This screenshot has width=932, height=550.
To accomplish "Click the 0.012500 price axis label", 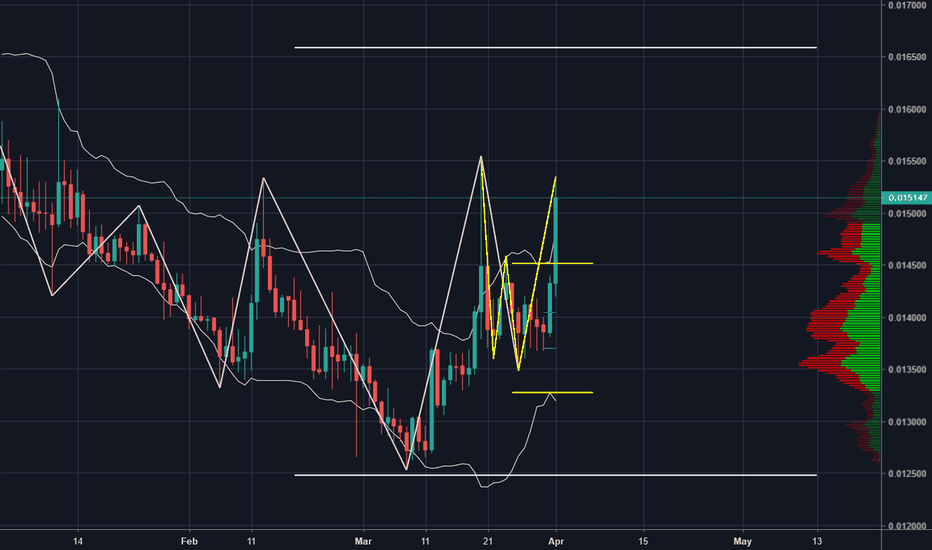I will (x=907, y=474).
